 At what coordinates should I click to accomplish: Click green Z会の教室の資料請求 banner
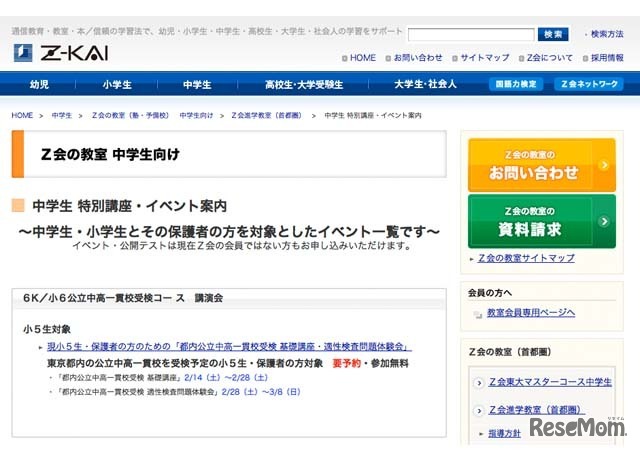[x=542, y=221]
